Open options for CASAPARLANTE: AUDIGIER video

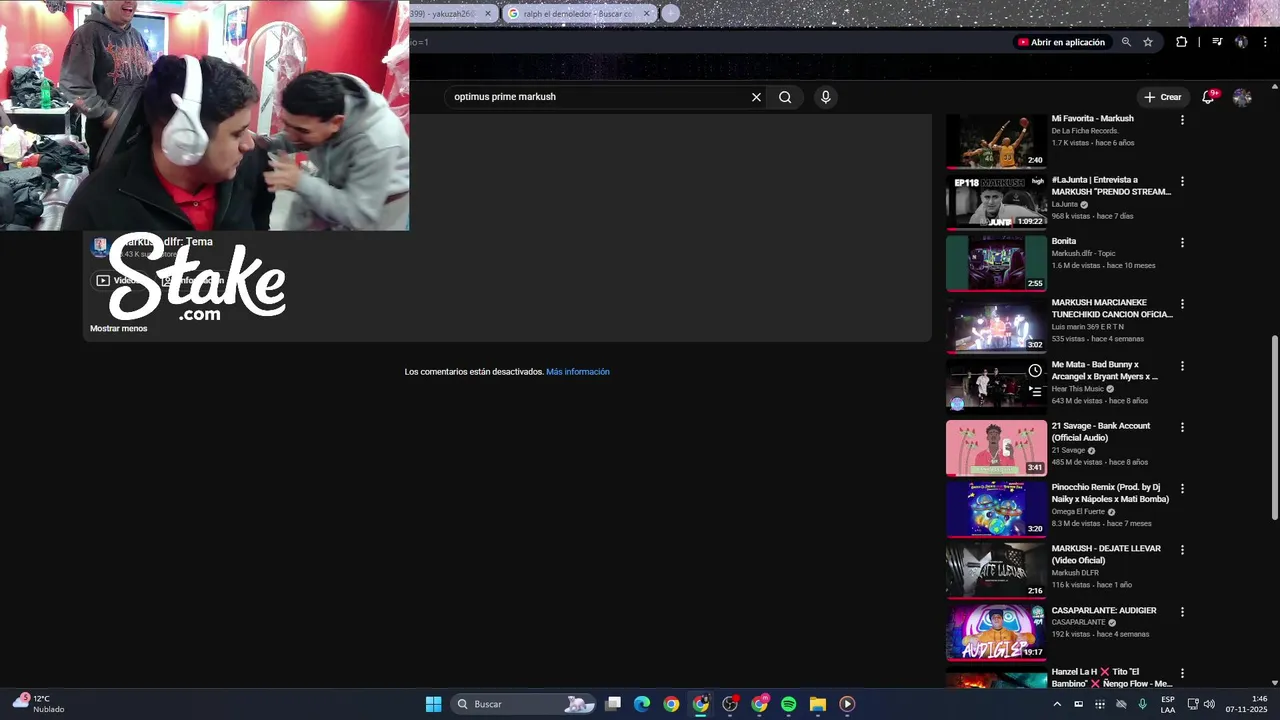[1182, 612]
